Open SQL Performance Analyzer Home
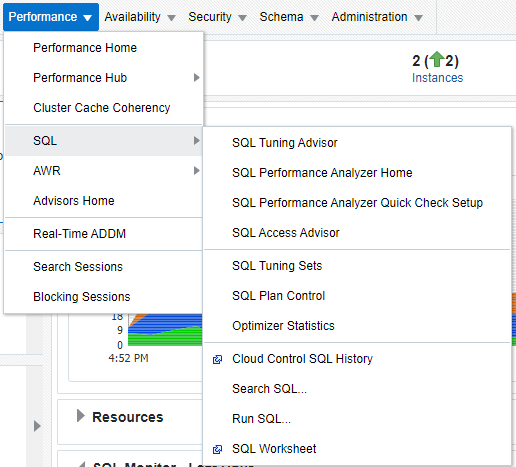The height and width of the screenshot is (467, 516). 357,173
